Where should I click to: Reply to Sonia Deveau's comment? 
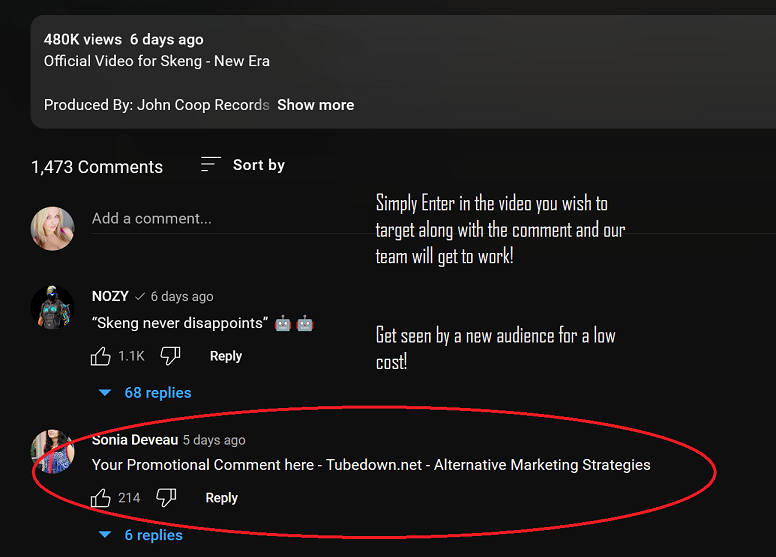click(x=221, y=498)
